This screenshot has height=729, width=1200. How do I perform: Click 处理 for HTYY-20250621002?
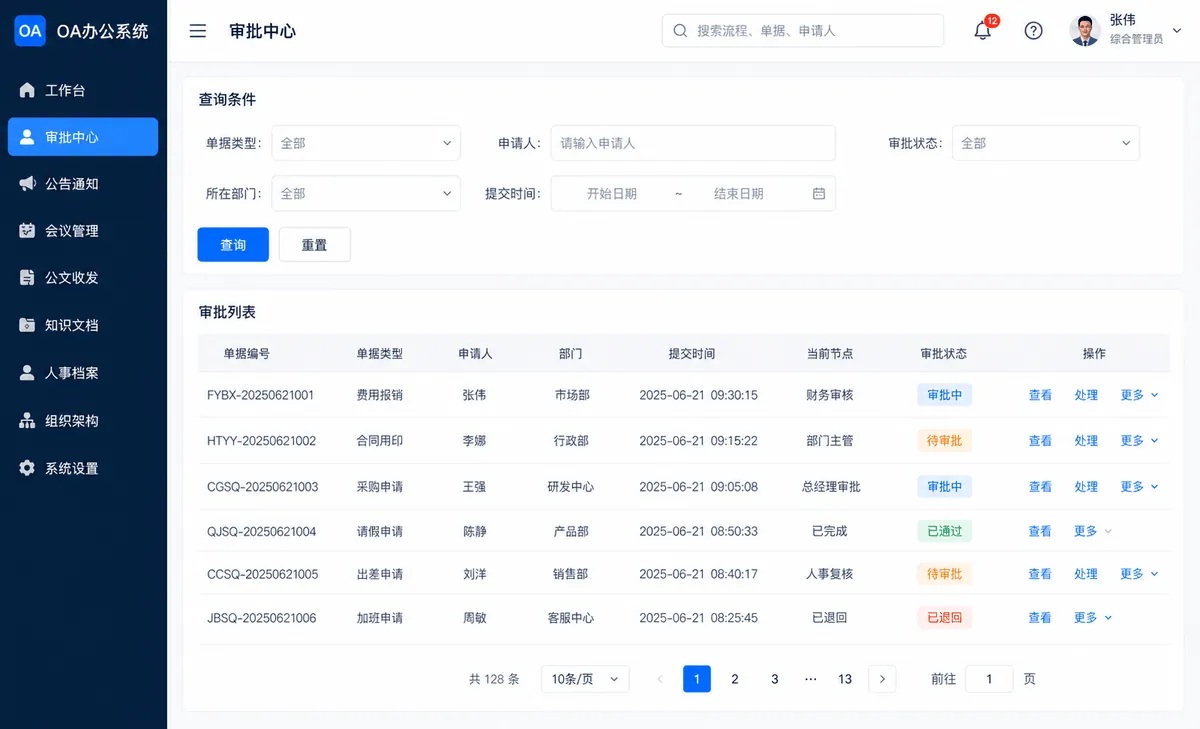(x=1086, y=441)
